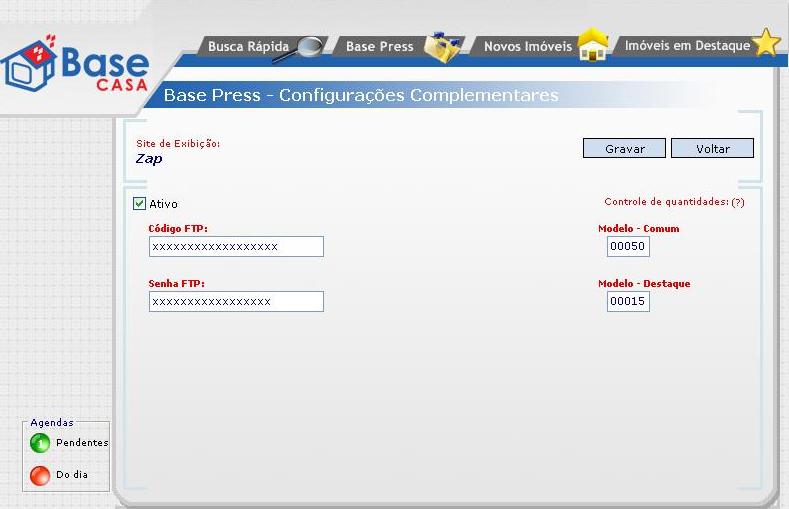
Task: Open Pendentes via the green circle icon
Action: 40,443
